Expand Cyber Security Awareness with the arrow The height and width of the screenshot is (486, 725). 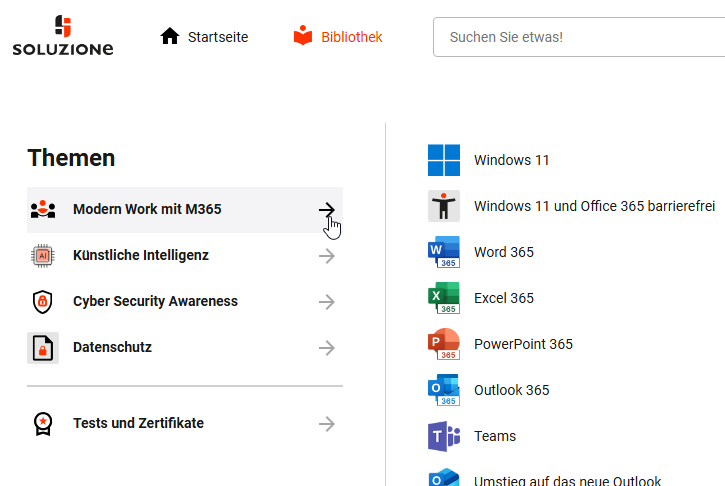(x=326, y=302)
